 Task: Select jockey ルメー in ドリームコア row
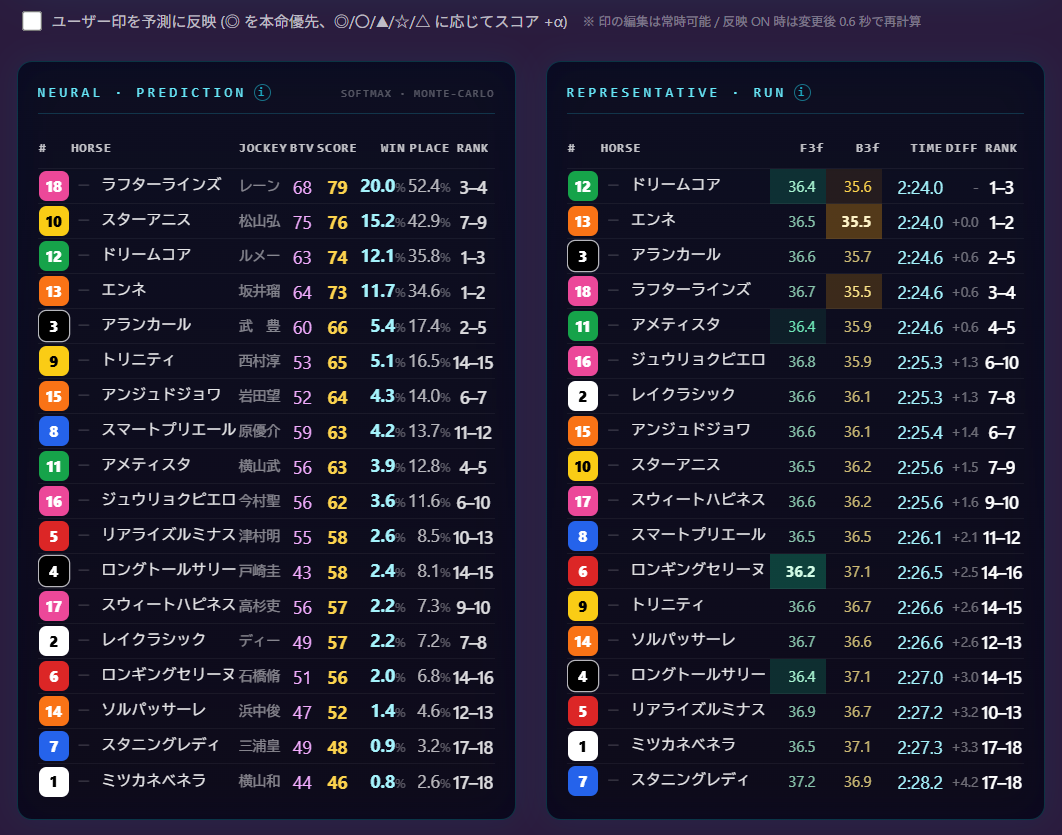click(x=259, y=256)
